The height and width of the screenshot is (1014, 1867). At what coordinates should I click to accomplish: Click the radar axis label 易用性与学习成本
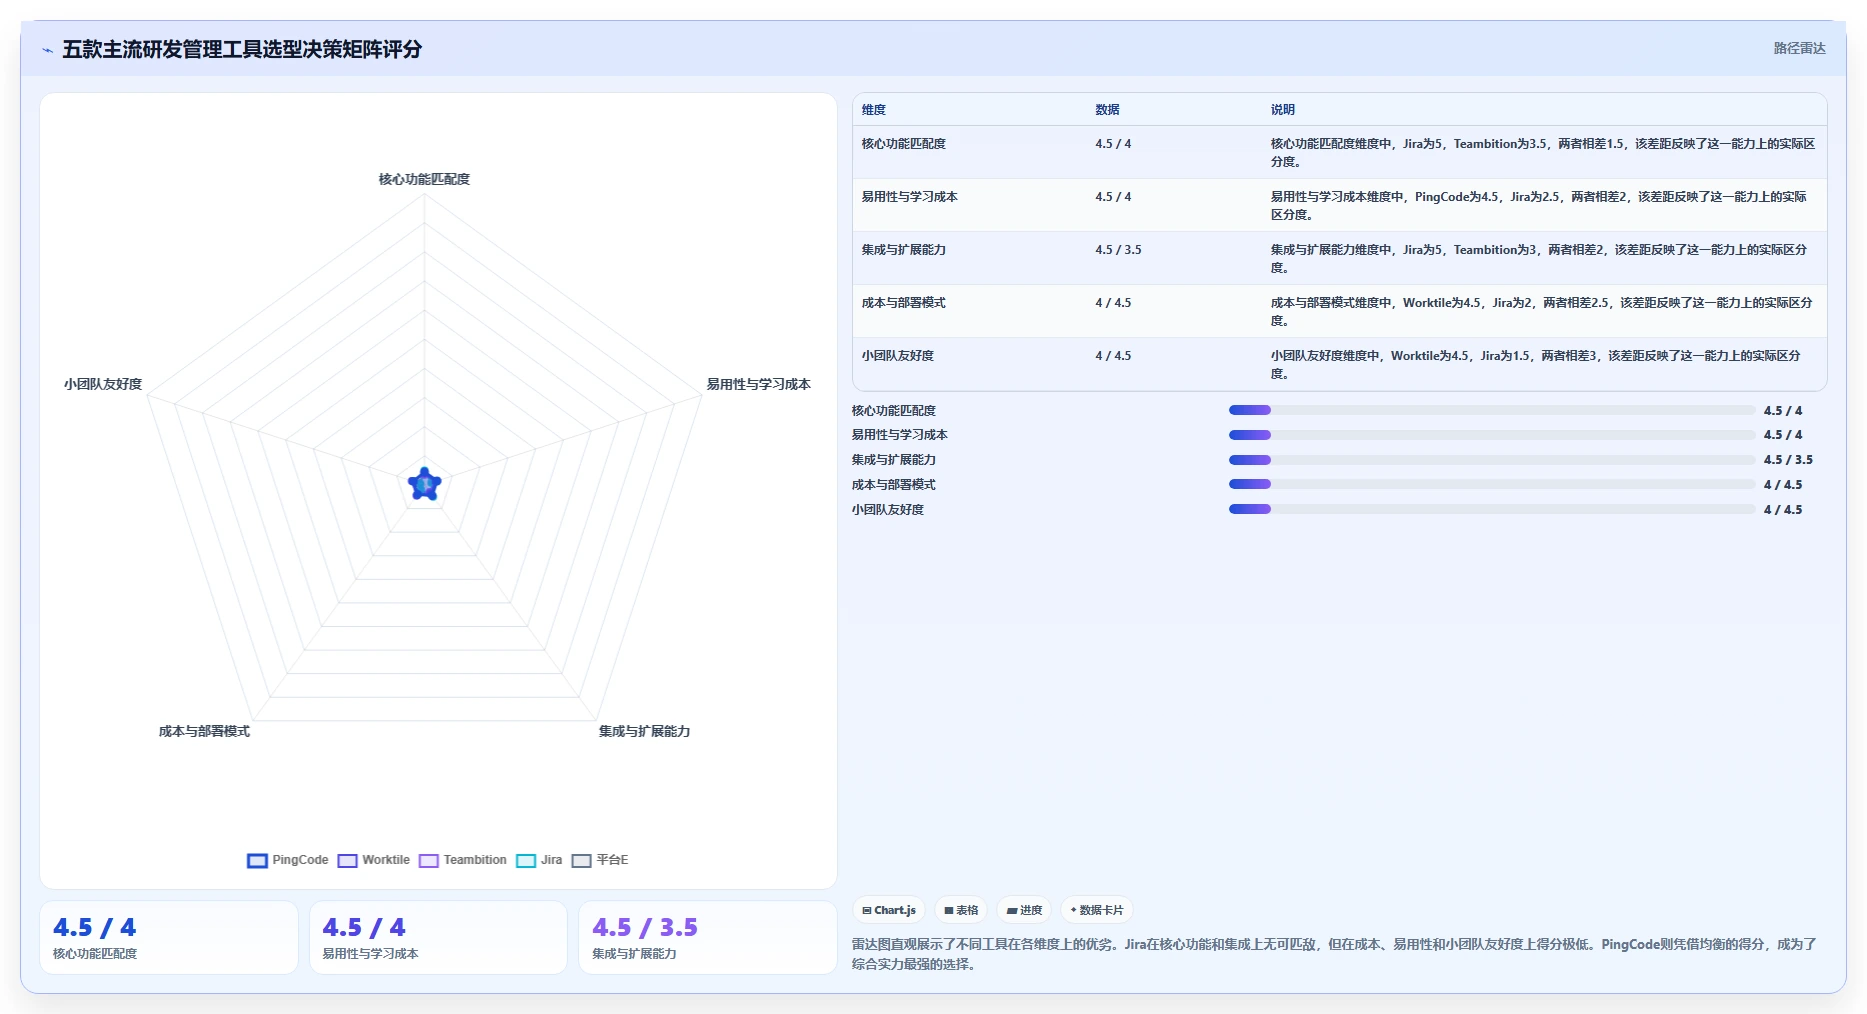point(758,384)
